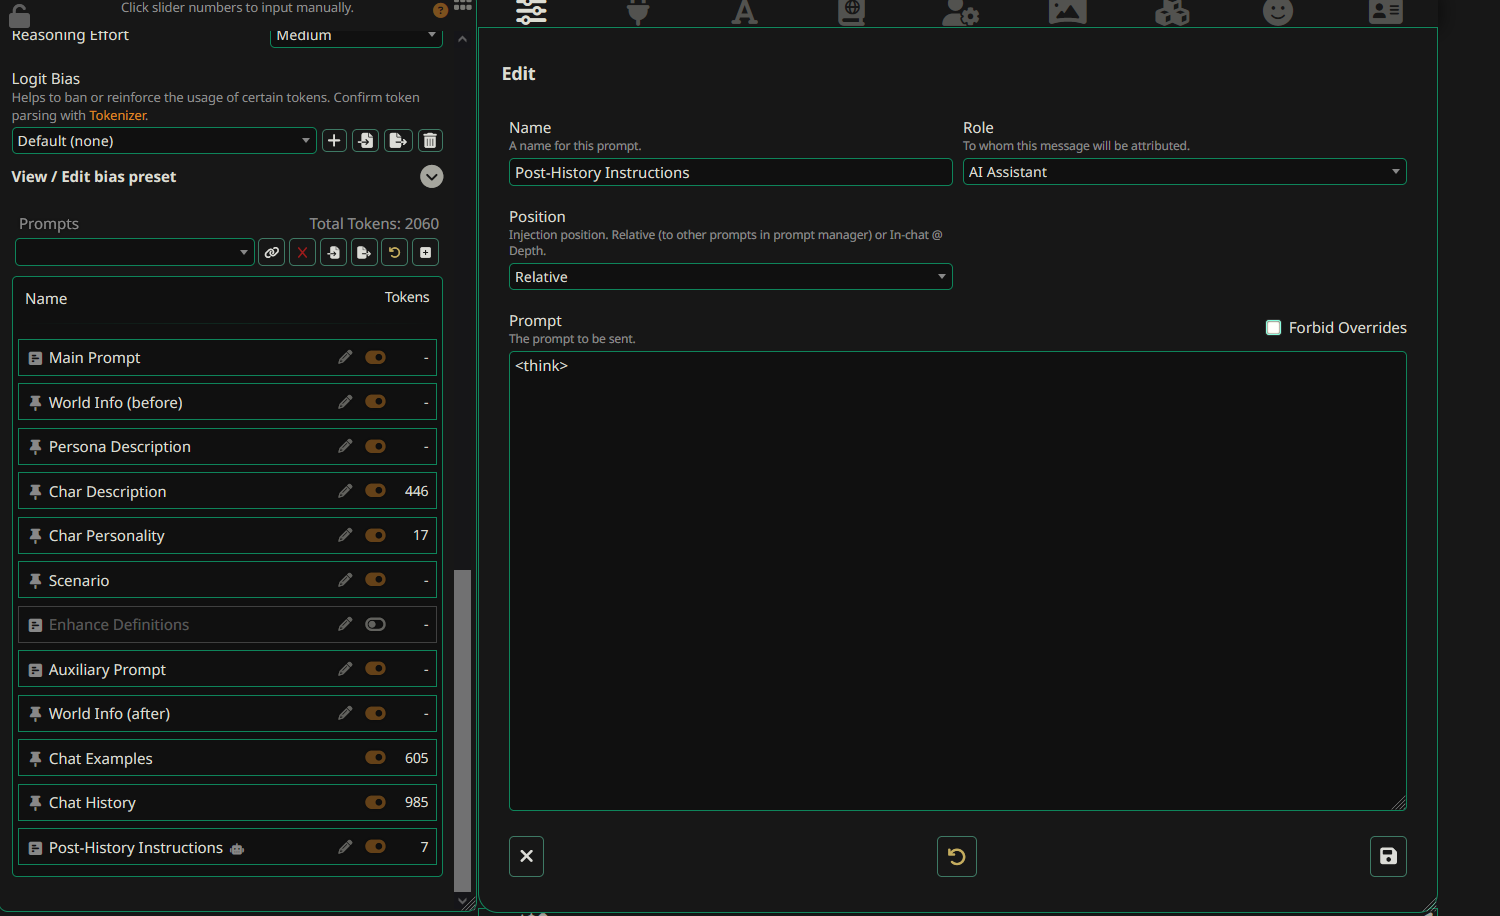Inspect the World Info (after) prompt name

(109, 714)
